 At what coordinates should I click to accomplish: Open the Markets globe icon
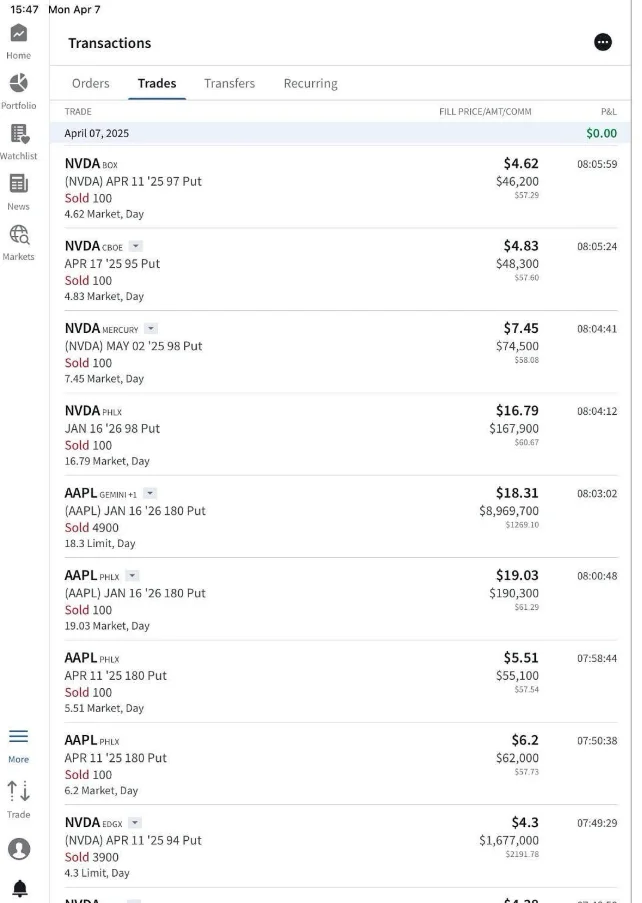tap(18, 234)
